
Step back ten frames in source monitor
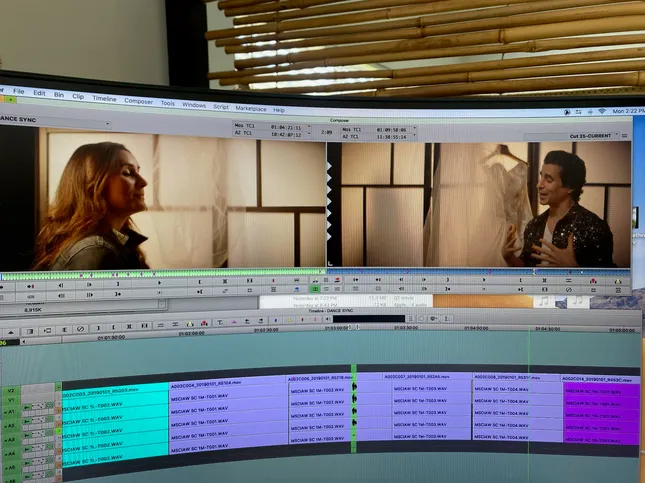click(61, 295)
